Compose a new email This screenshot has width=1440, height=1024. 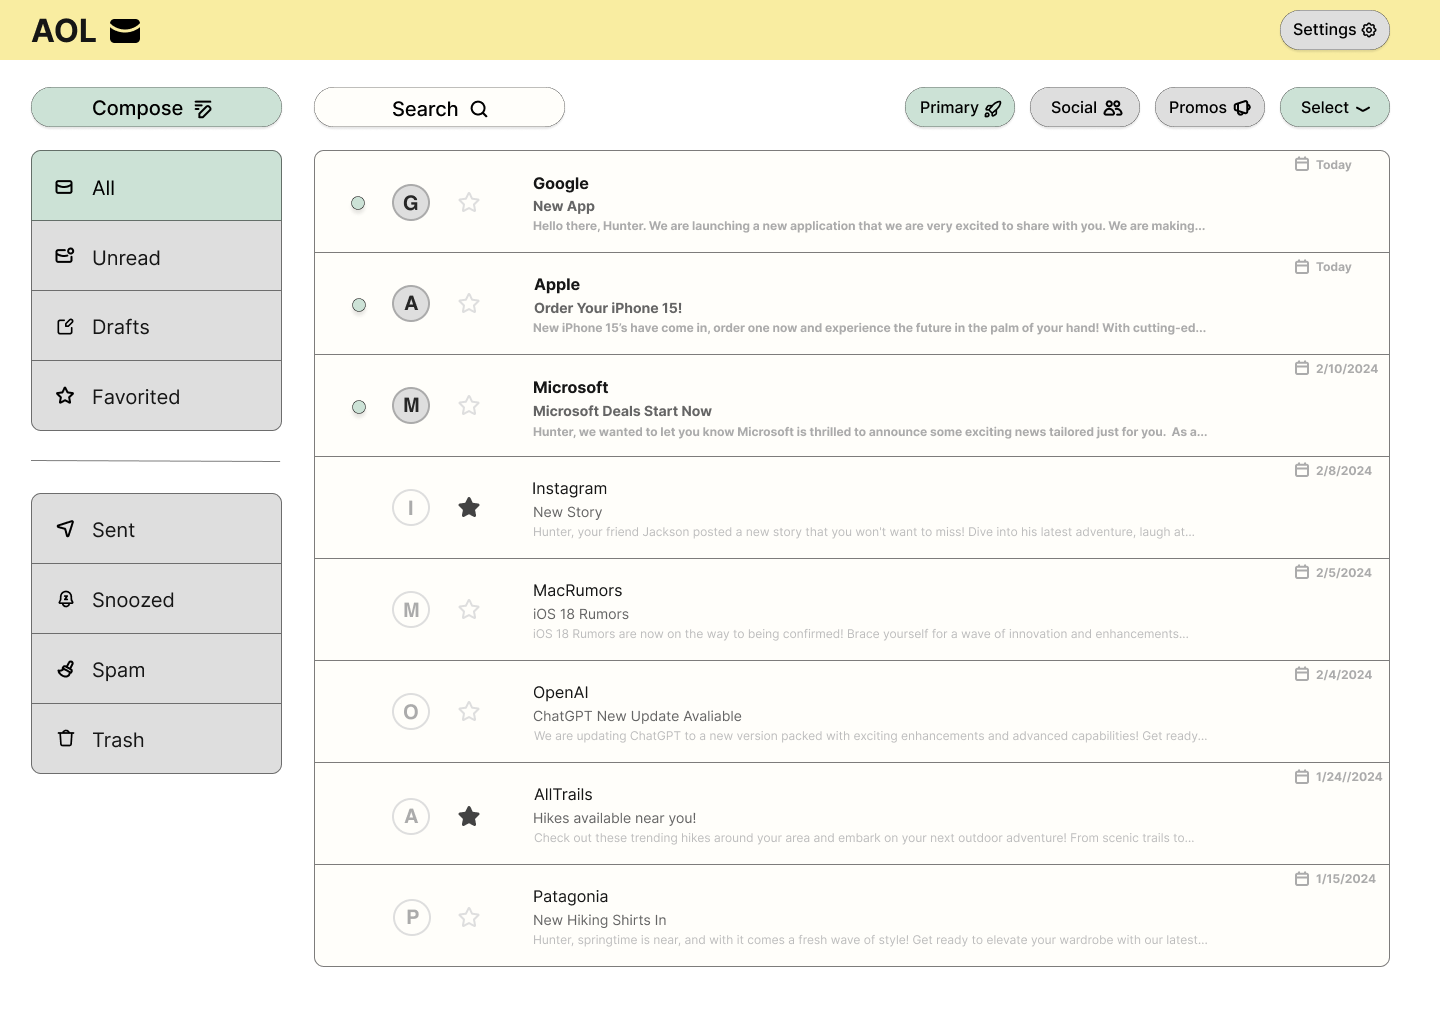point(156,107)
